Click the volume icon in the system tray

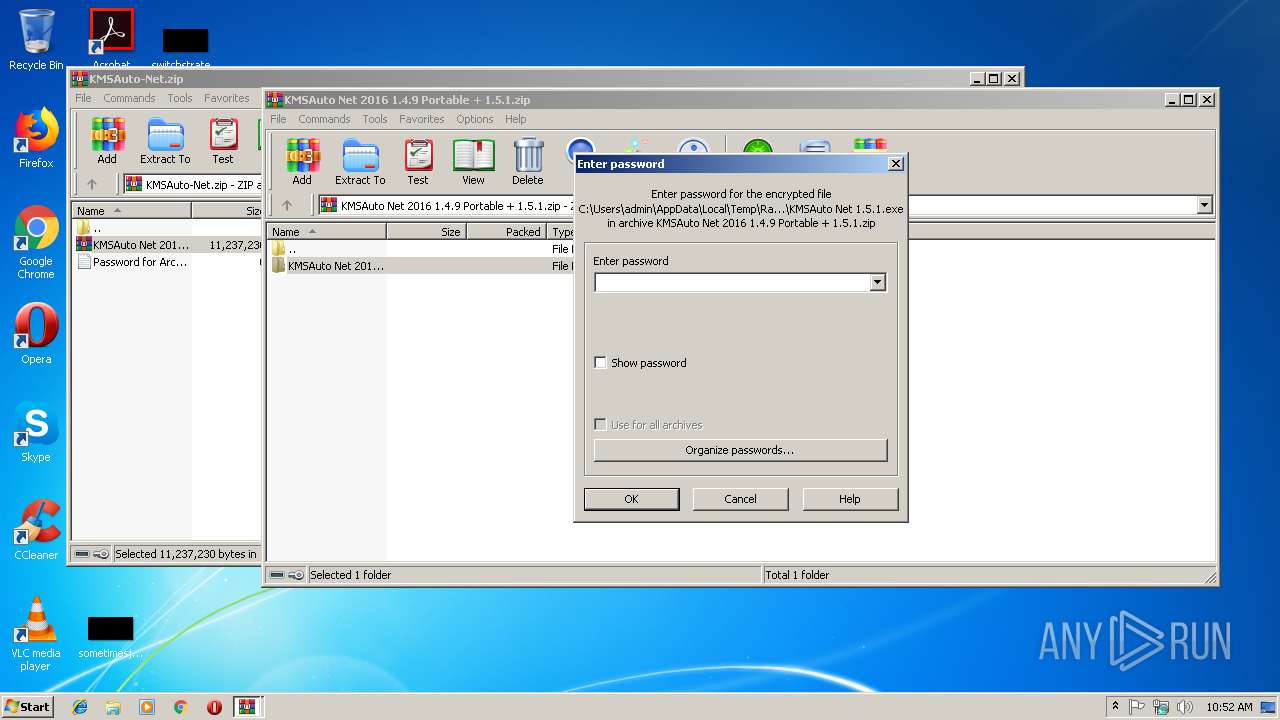[x=1185, y=707]
